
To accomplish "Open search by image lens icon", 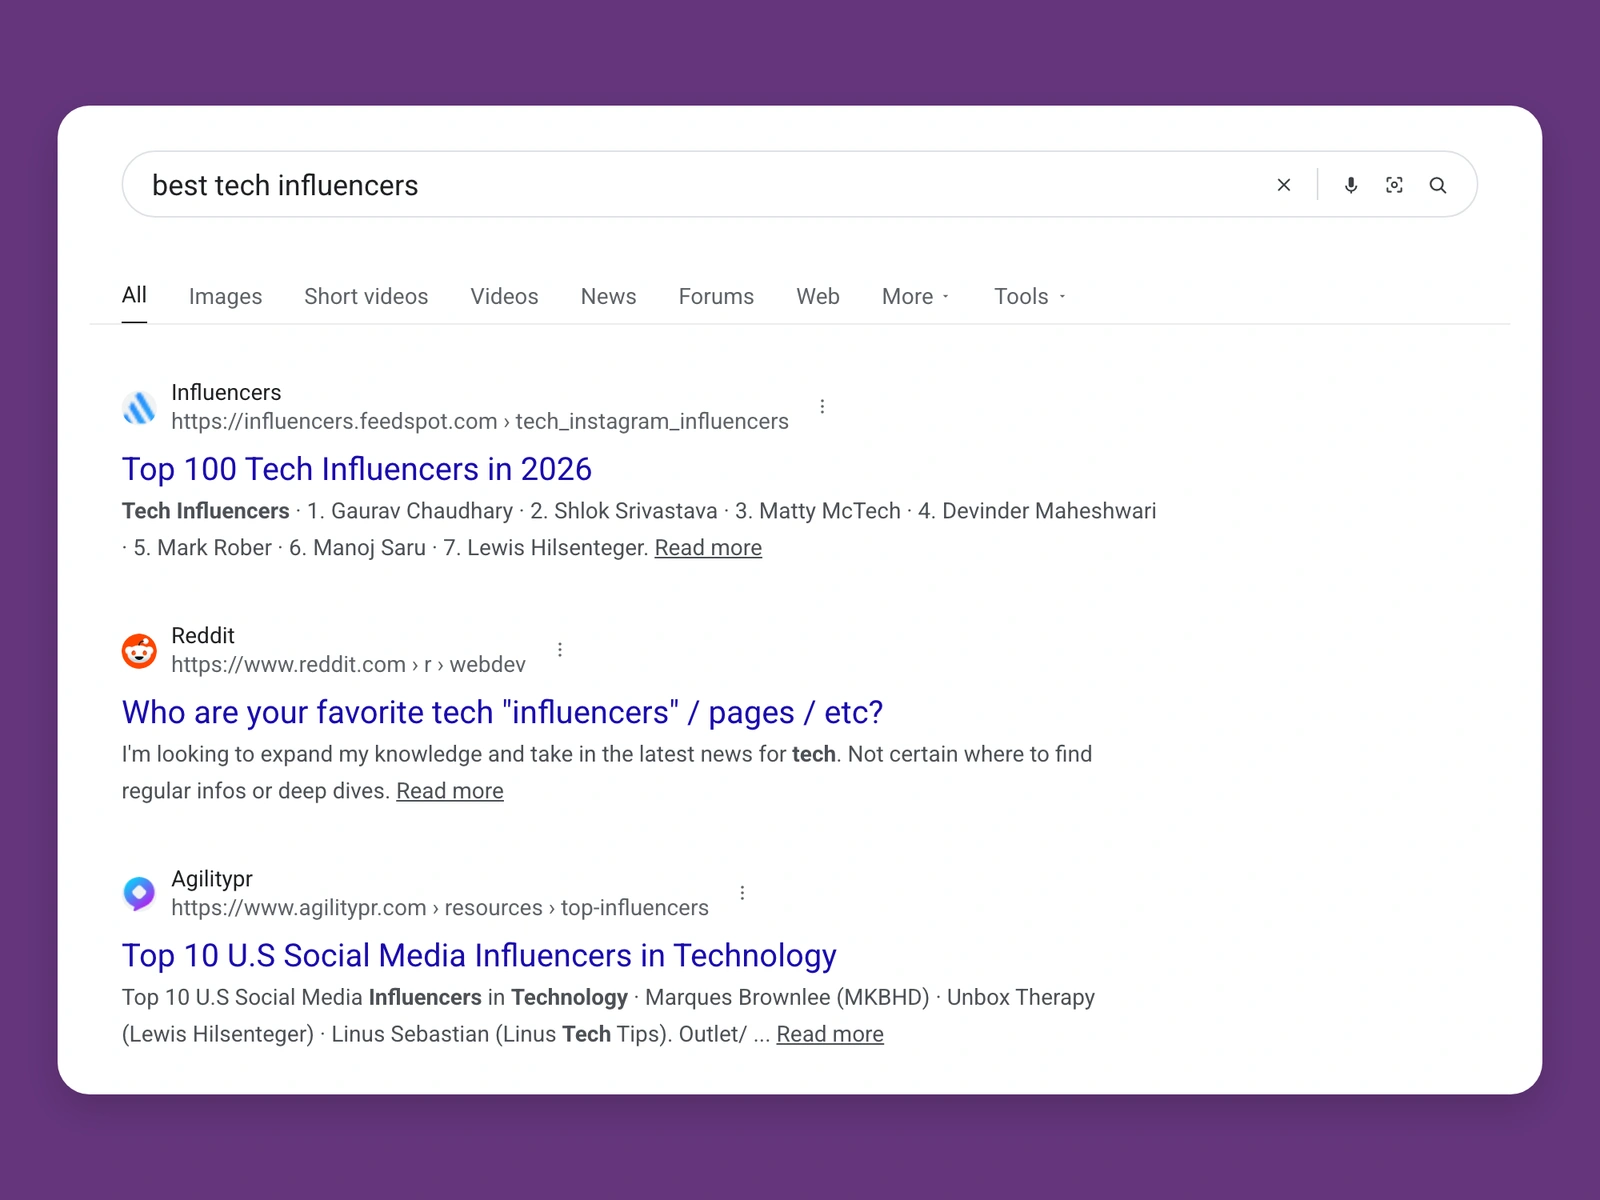I will click(1394, 185).
